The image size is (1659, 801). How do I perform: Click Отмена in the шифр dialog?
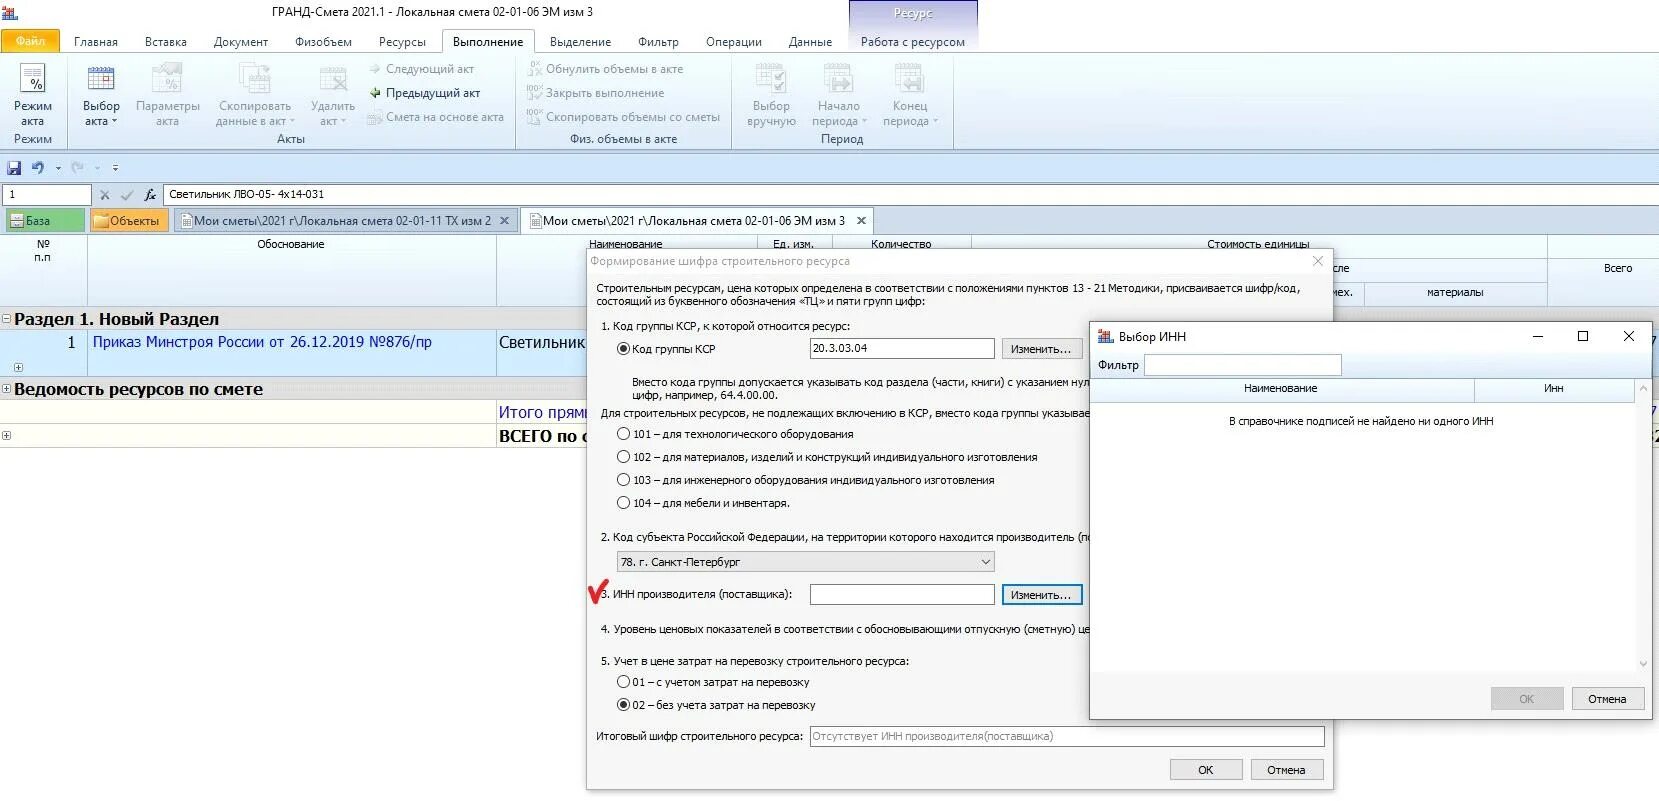pos(1286,770)
